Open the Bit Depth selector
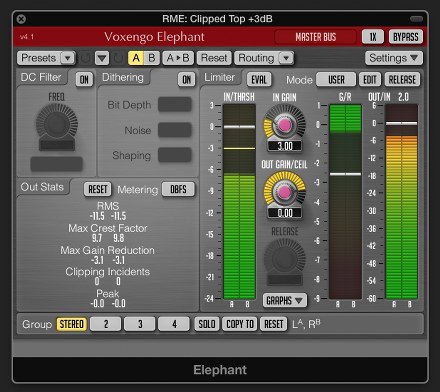 pos(175,104)
